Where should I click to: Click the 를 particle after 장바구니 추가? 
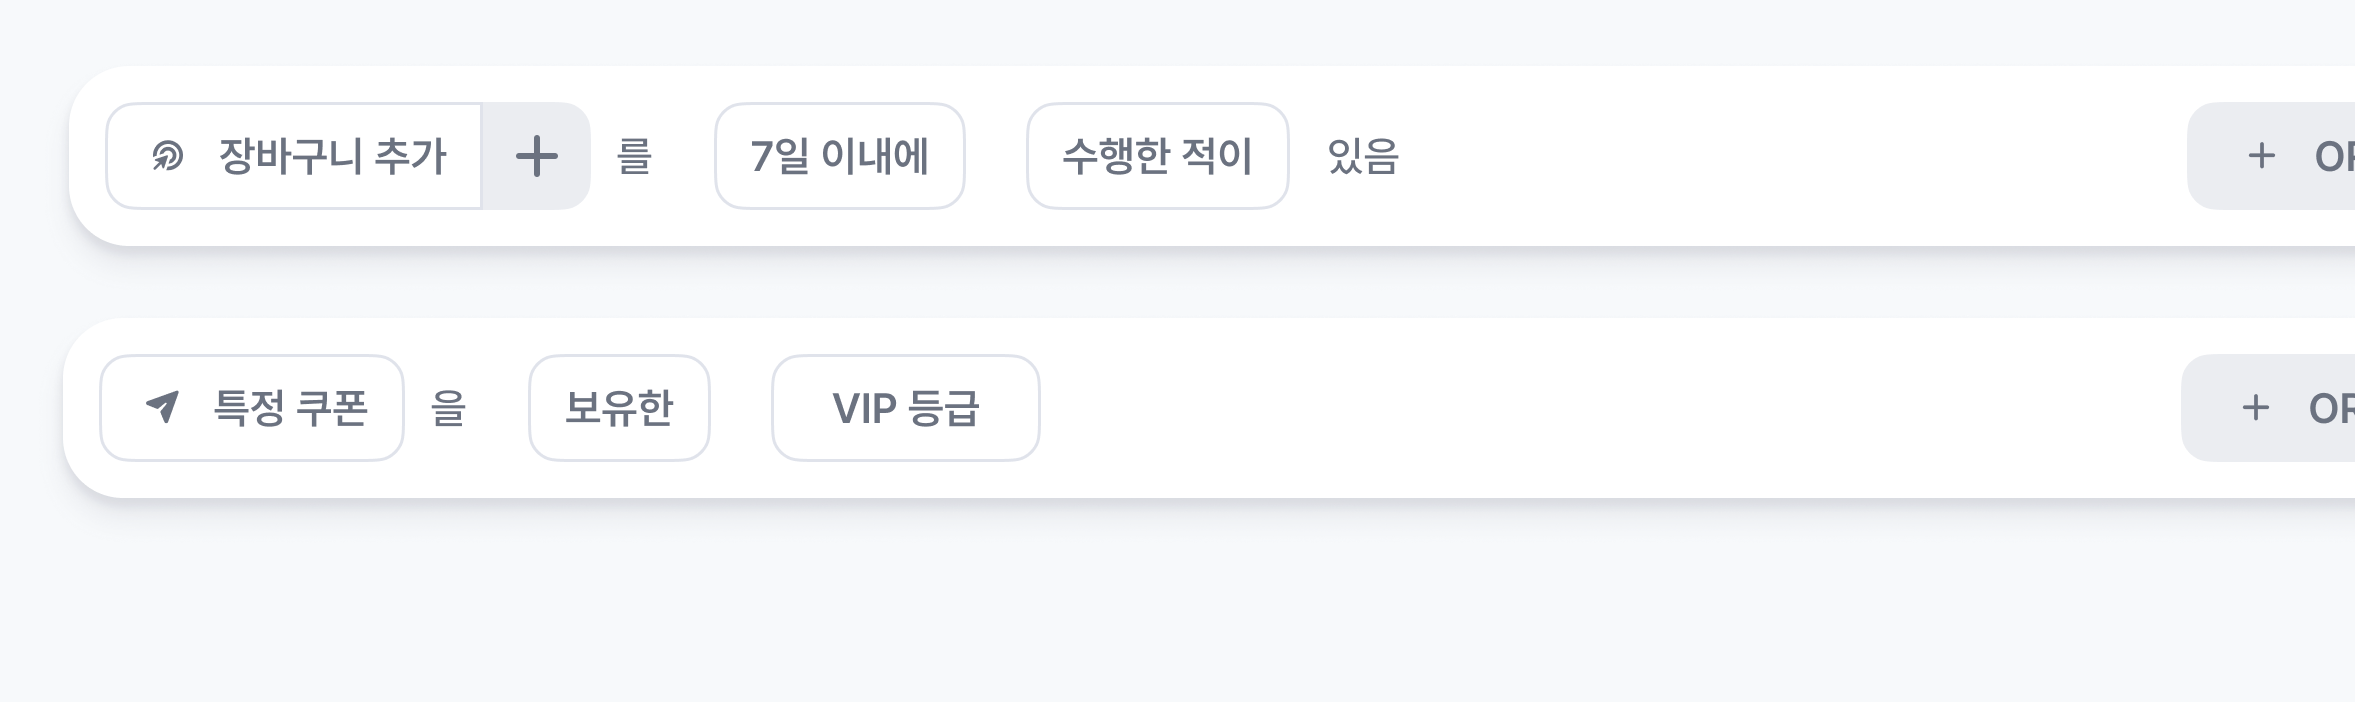point(634,156)
